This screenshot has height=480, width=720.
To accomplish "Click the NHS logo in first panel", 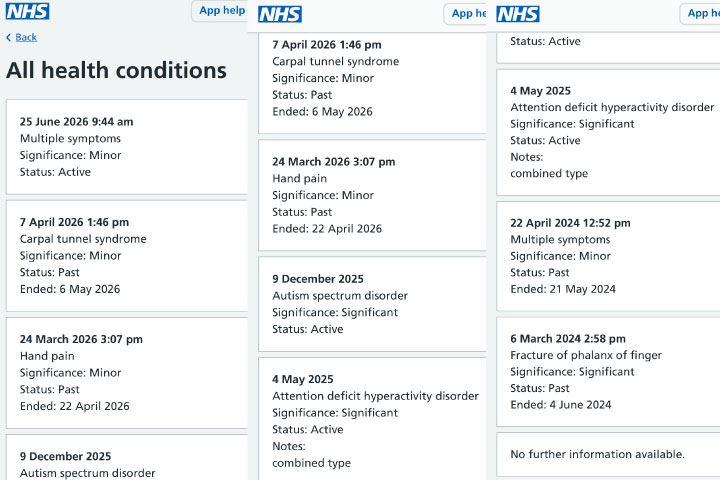I will 28,11.
